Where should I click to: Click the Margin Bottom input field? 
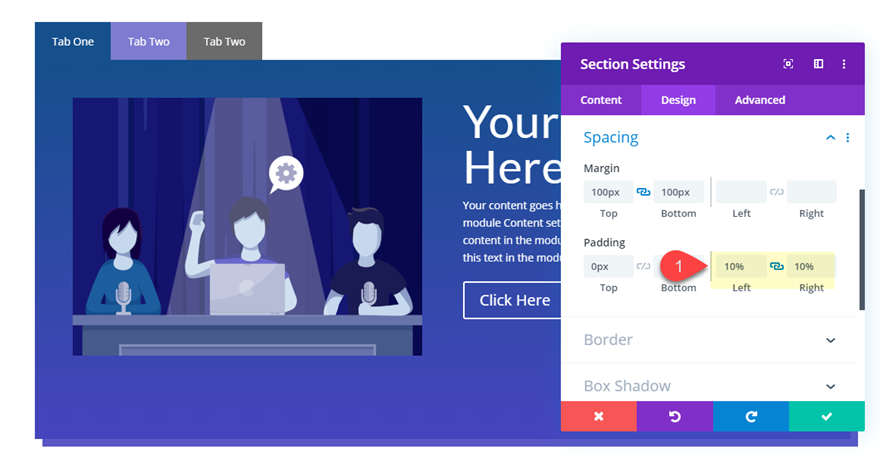[x=679, y=192]
